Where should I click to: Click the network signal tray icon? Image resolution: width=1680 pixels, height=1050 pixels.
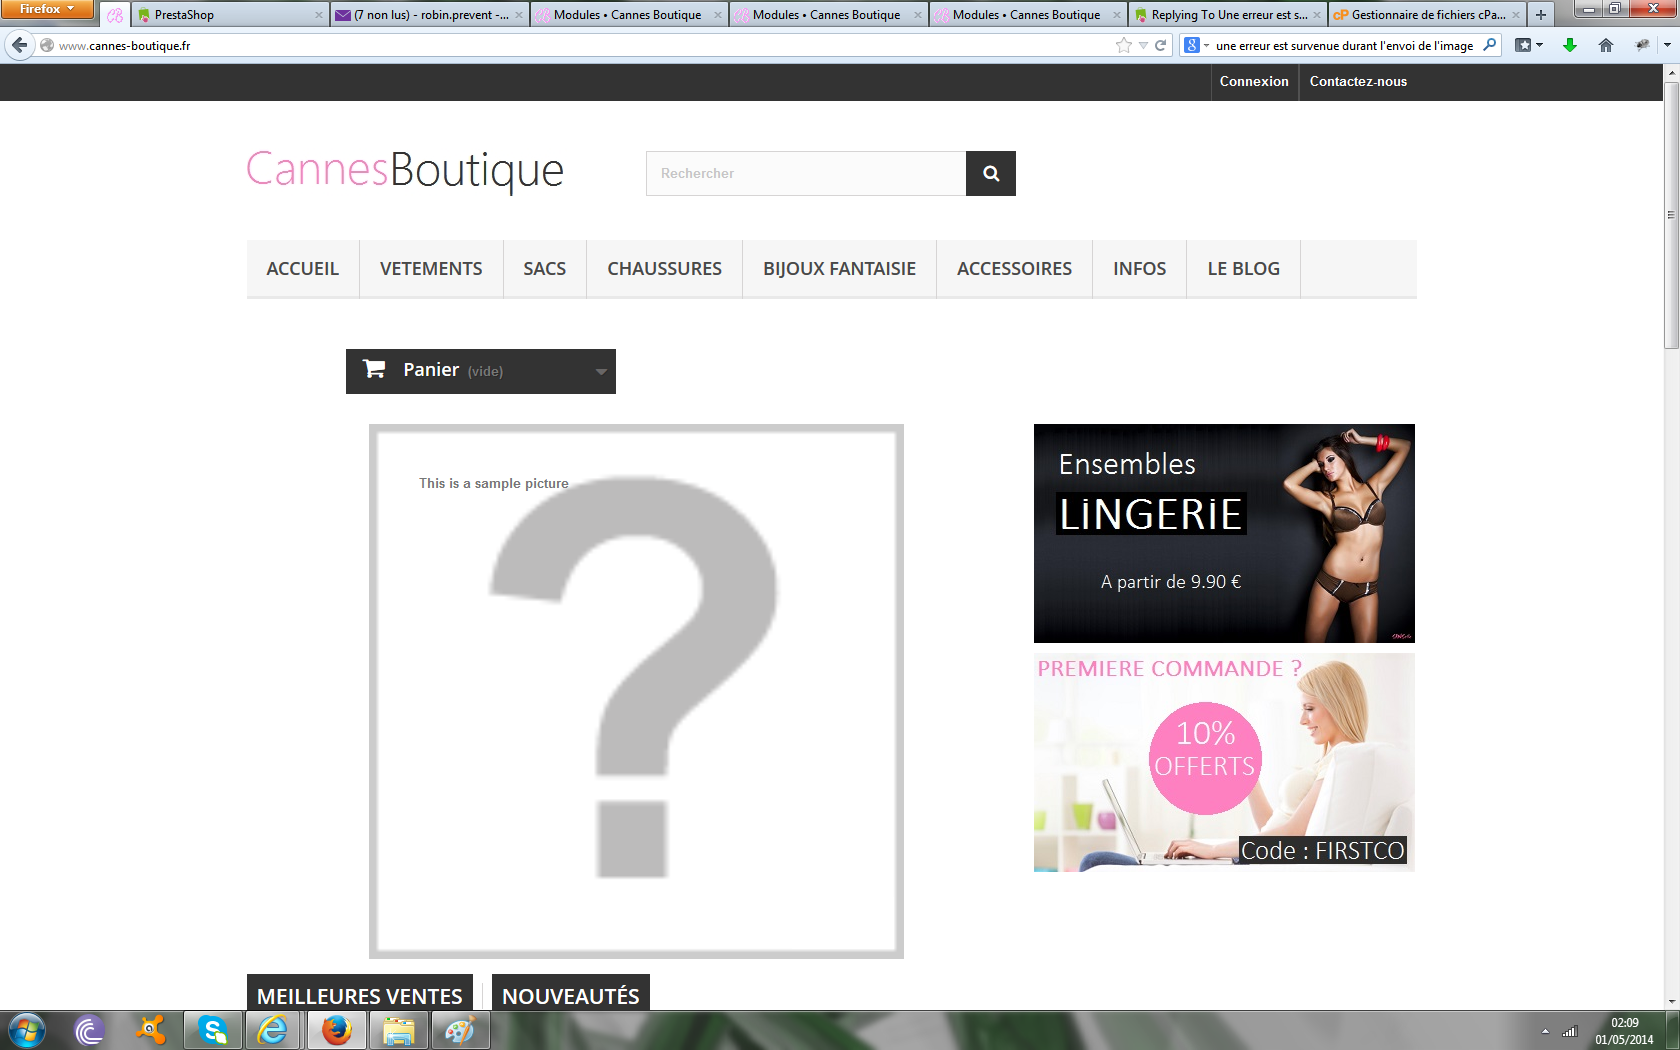(1570, 1031)
